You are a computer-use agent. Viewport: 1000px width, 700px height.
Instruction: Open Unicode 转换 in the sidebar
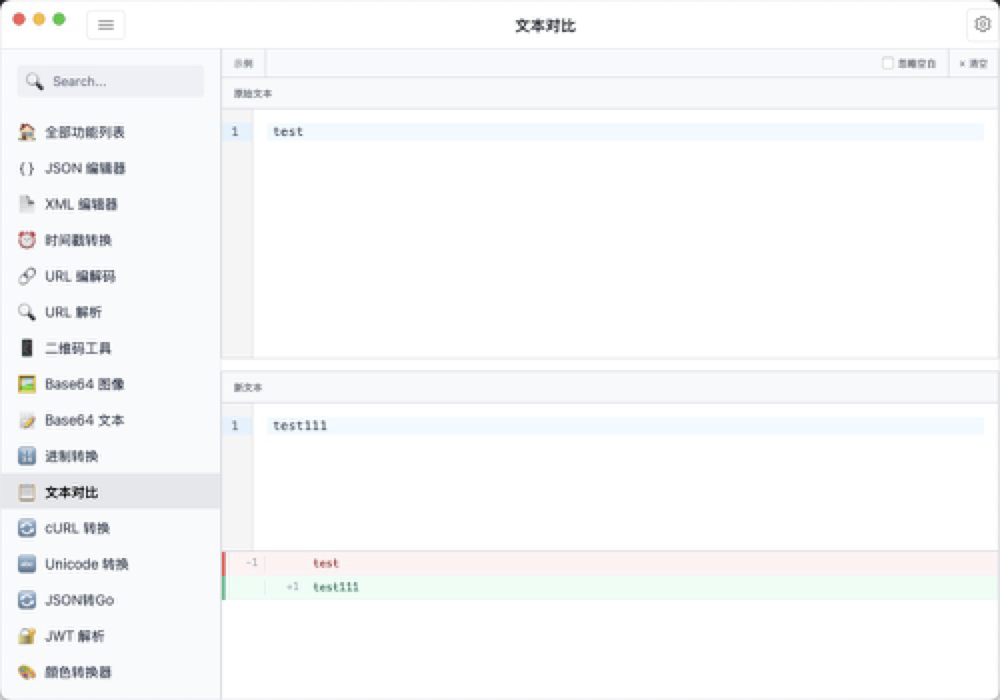pyautogui.click(x=87, y=564)
